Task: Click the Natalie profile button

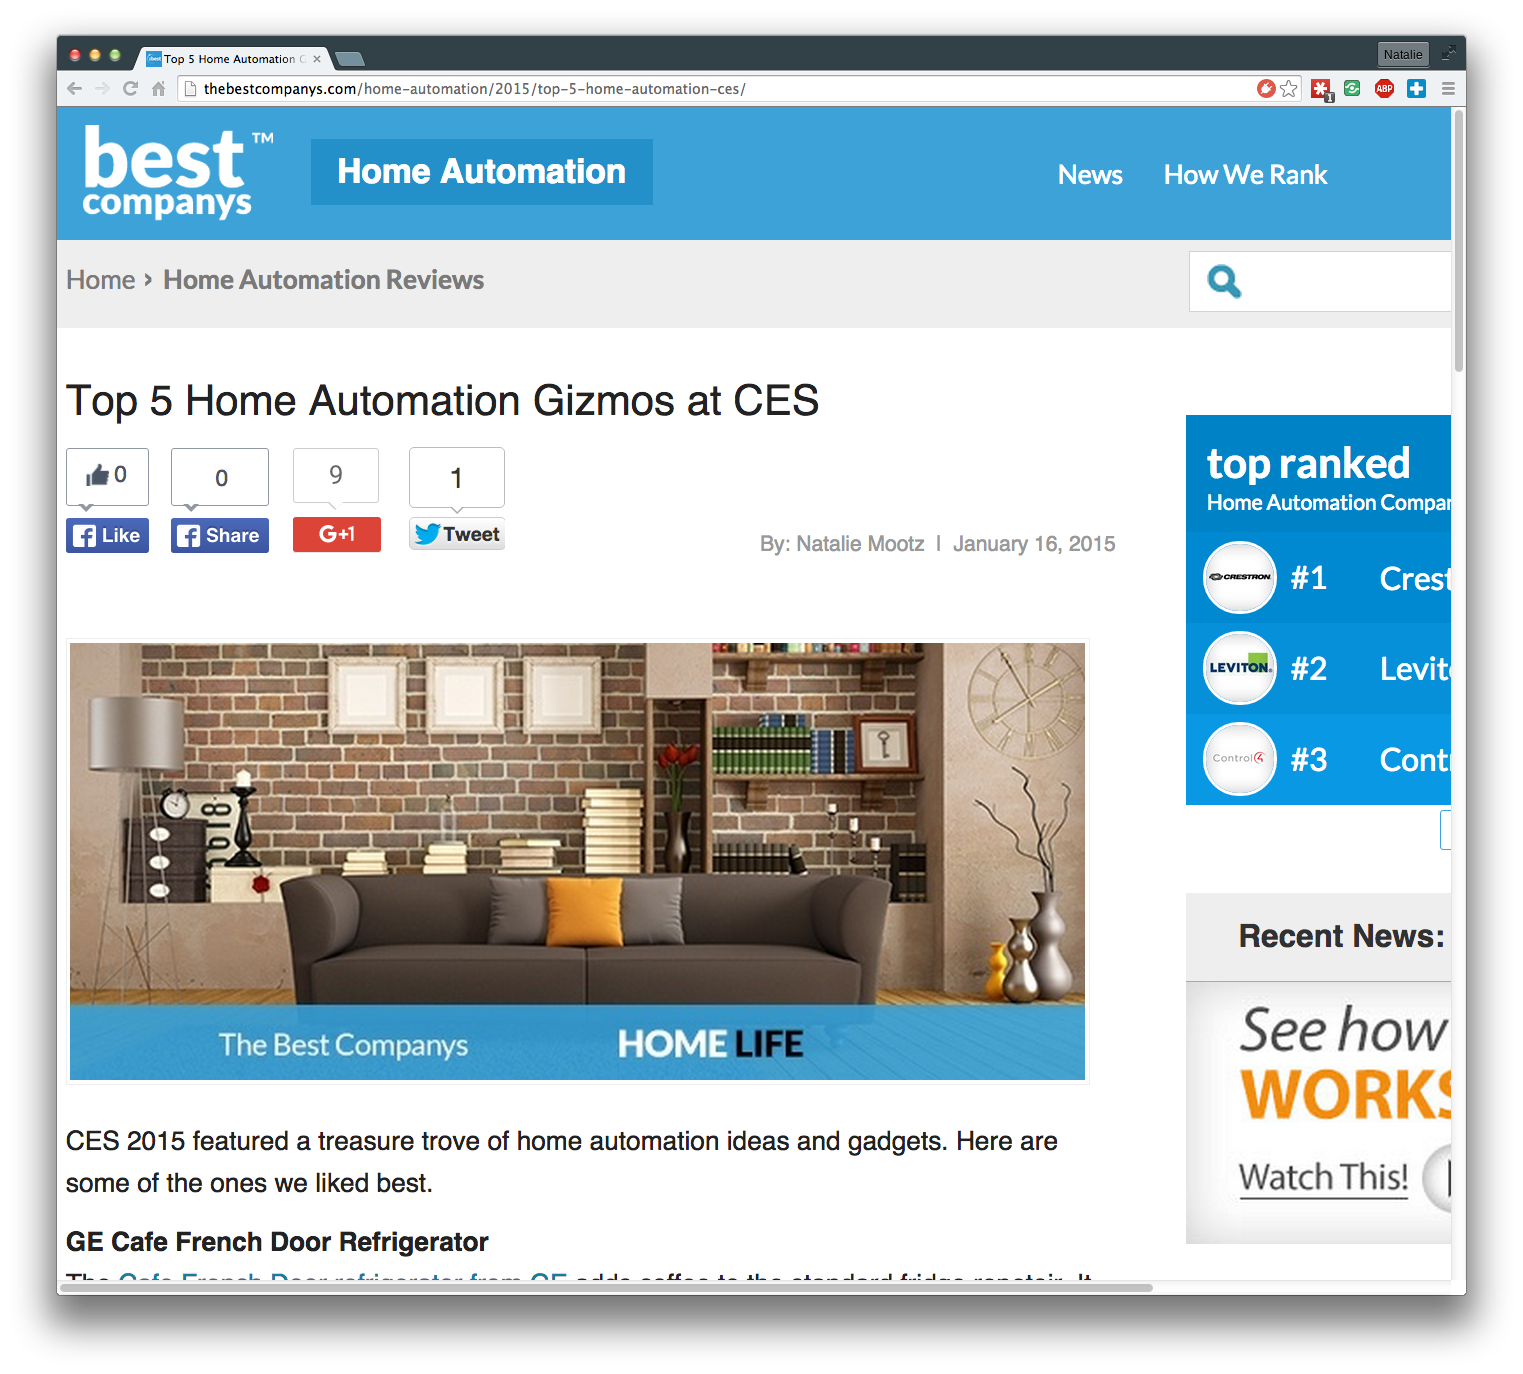Action: tap(1403, 54)
